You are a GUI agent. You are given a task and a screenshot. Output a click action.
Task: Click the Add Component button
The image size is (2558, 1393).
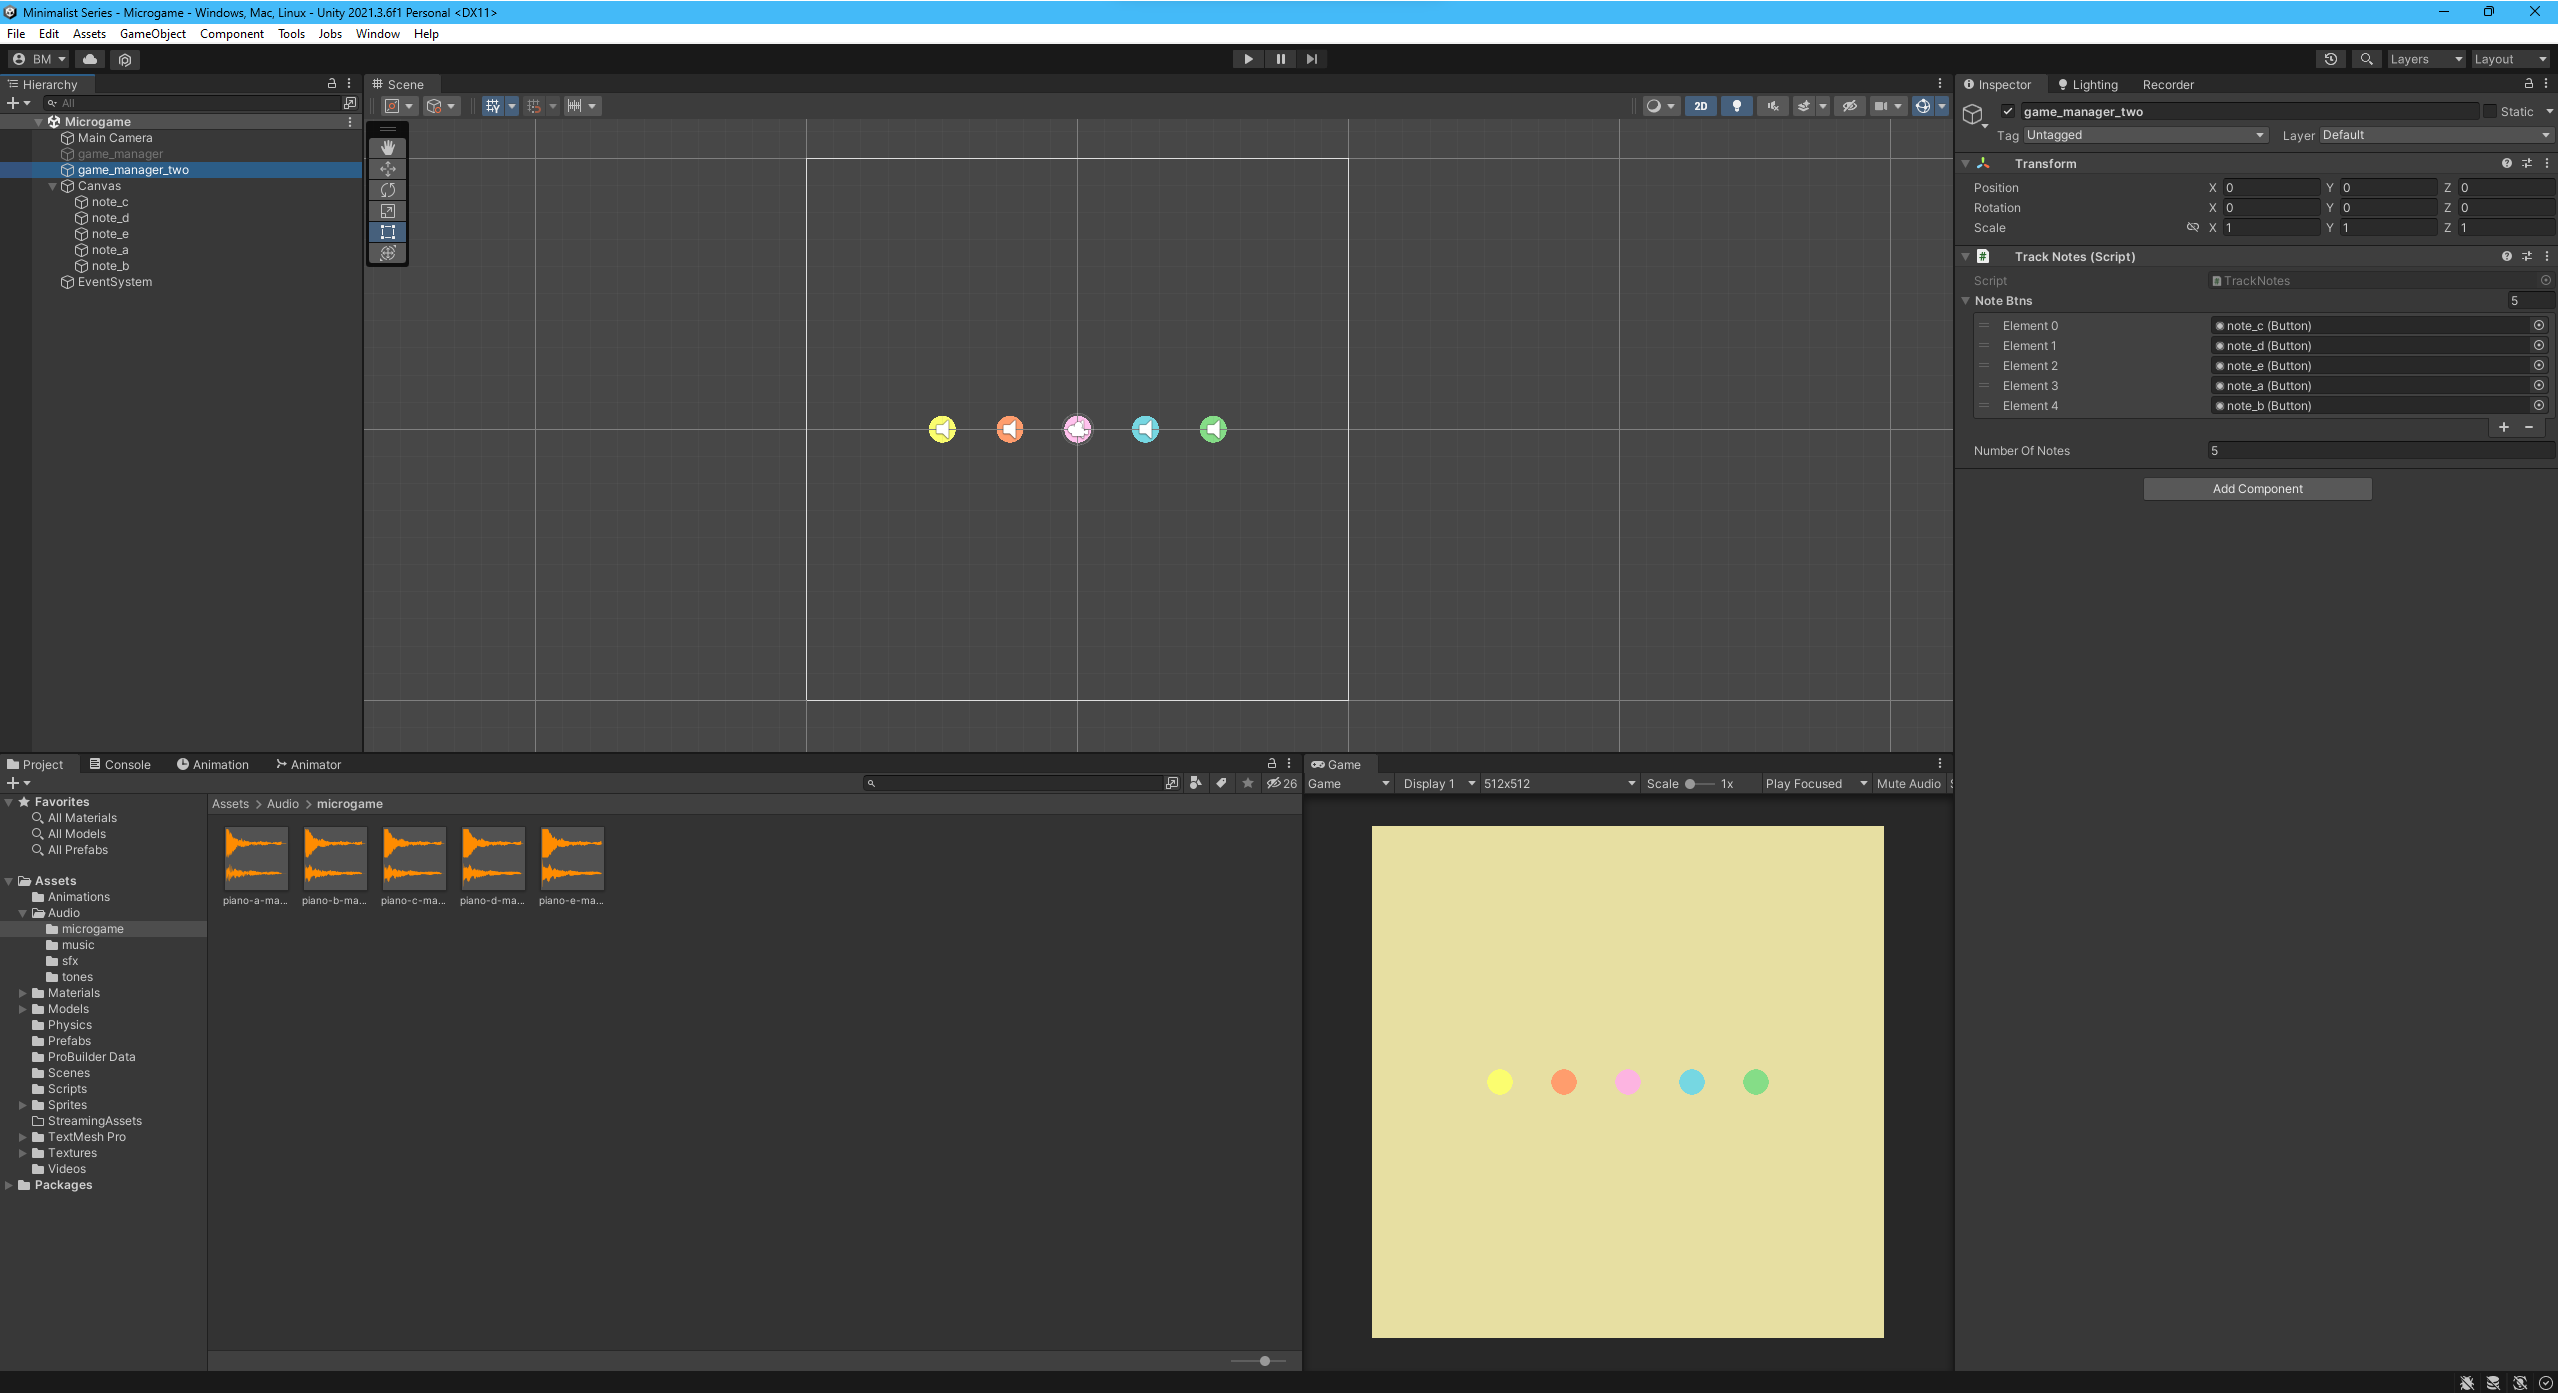click(x=2256, y=488)
